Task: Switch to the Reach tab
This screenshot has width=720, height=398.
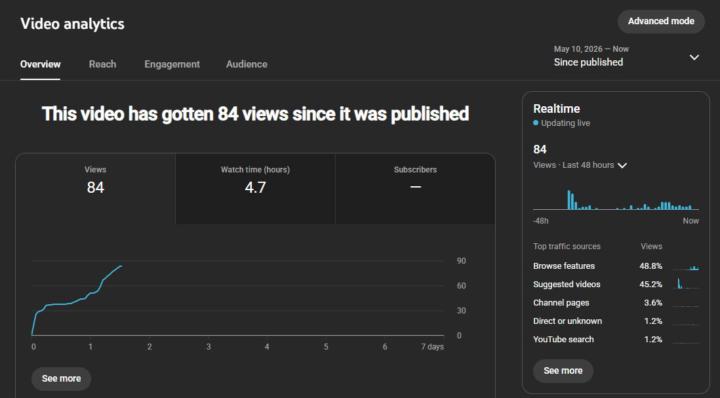Action: (102, 64)
